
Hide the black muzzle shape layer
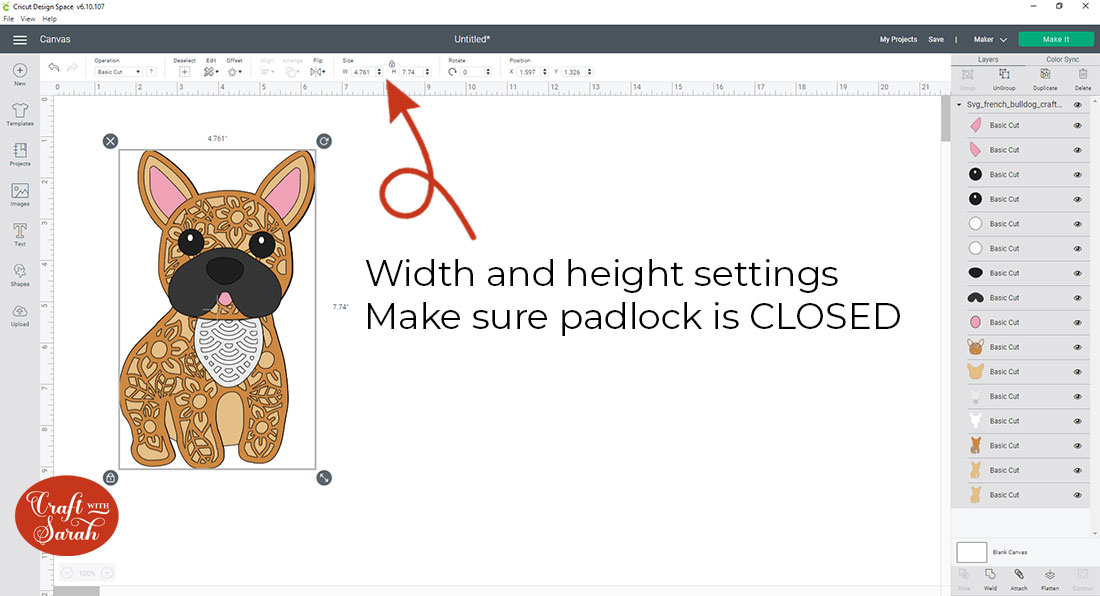tap(1078, 298)
